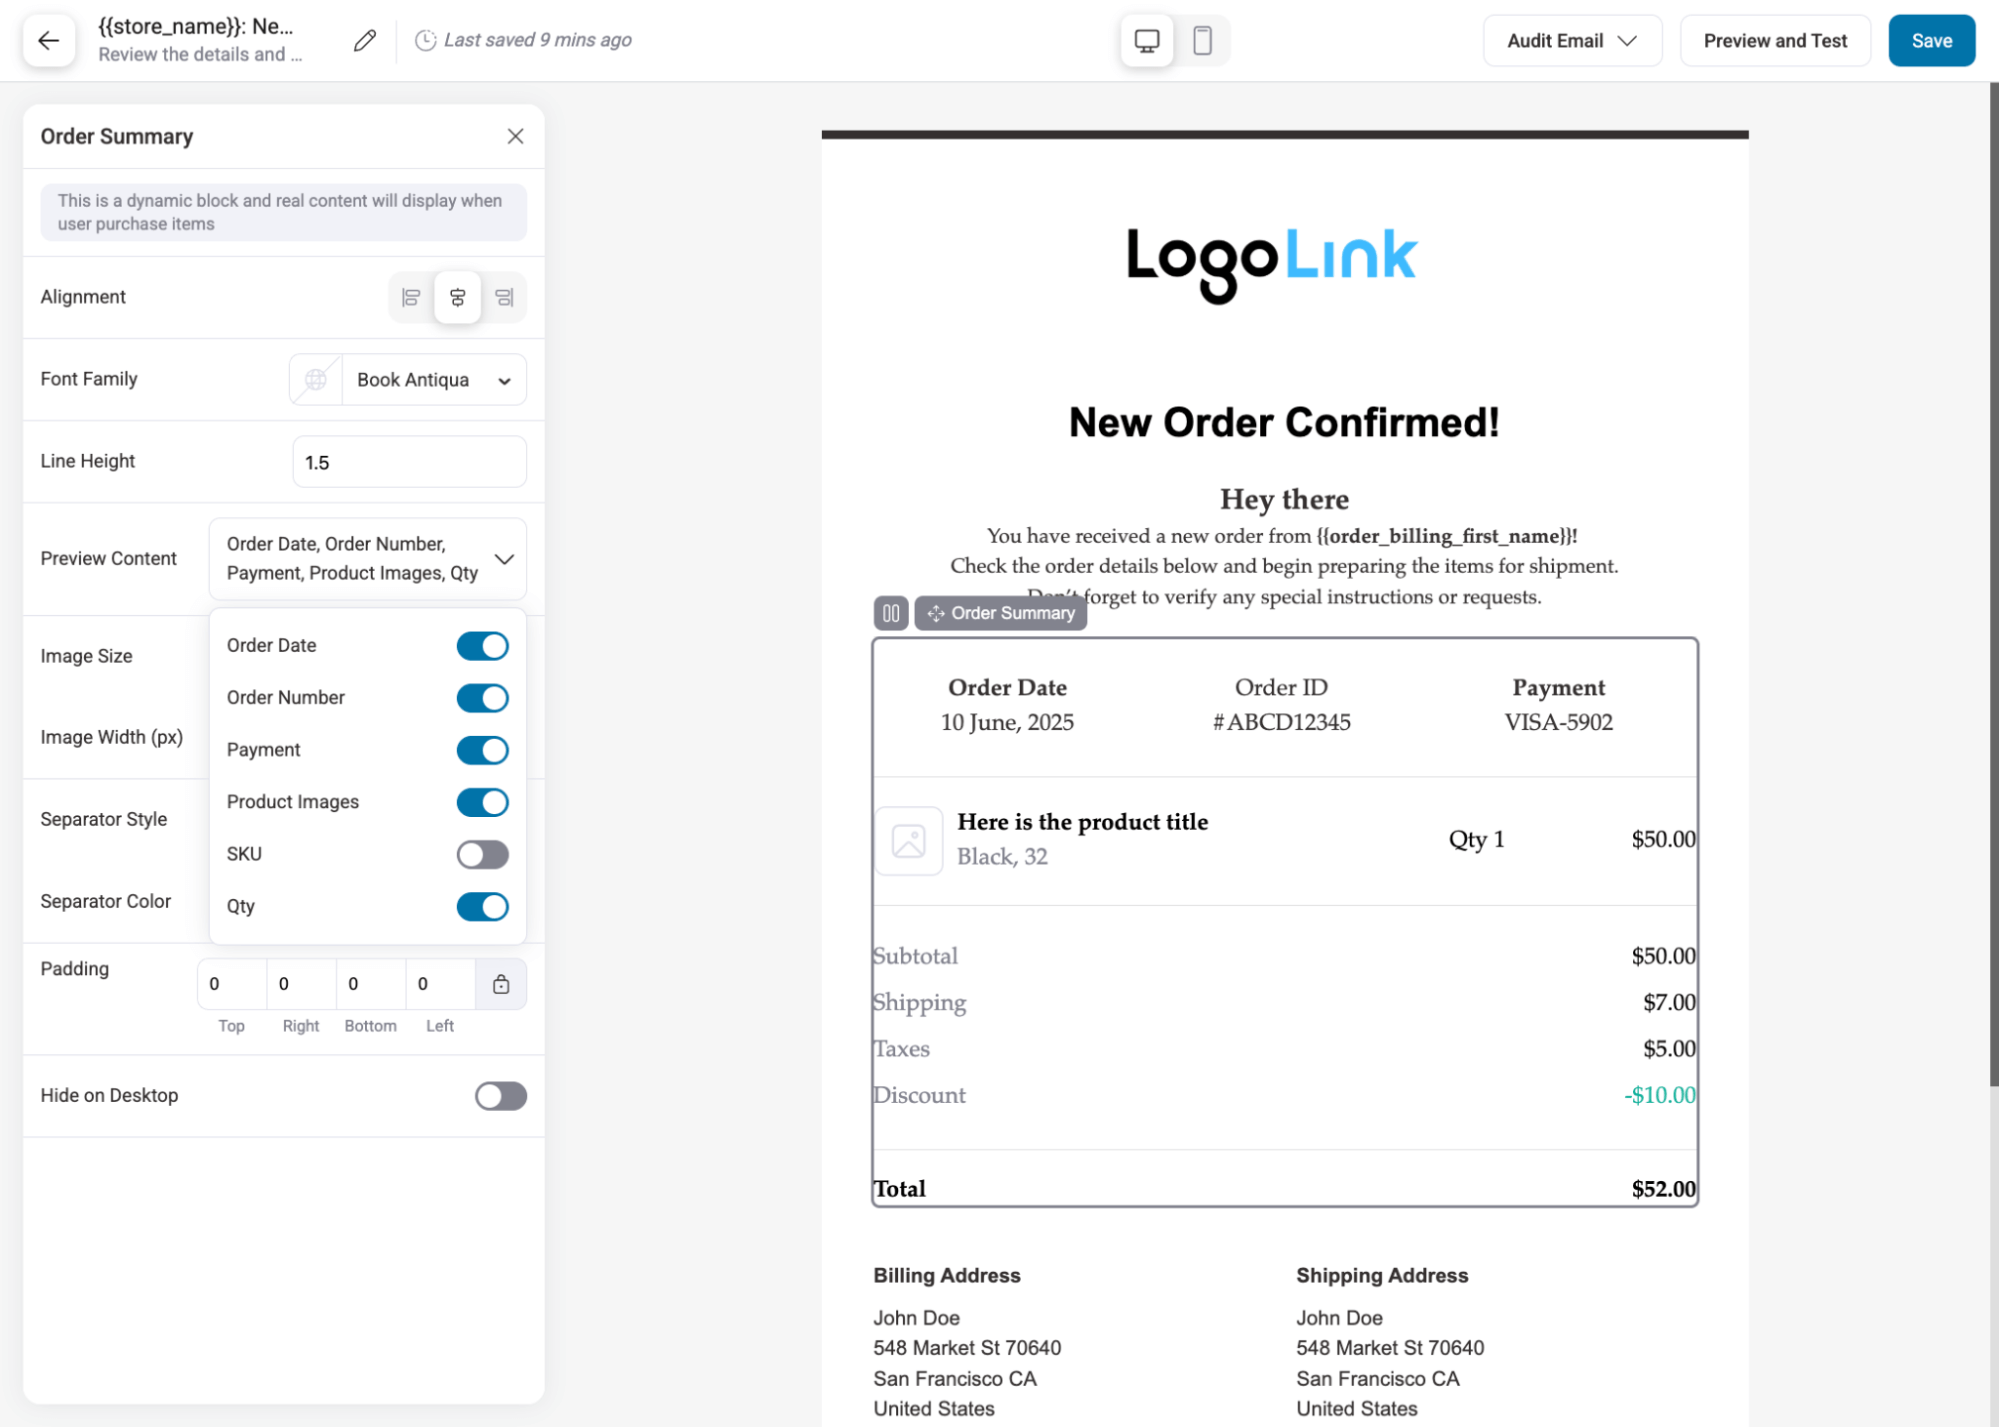Open the Font Family dropdown
Screen dimensions: 1999x1428
[x=433, y=380]
